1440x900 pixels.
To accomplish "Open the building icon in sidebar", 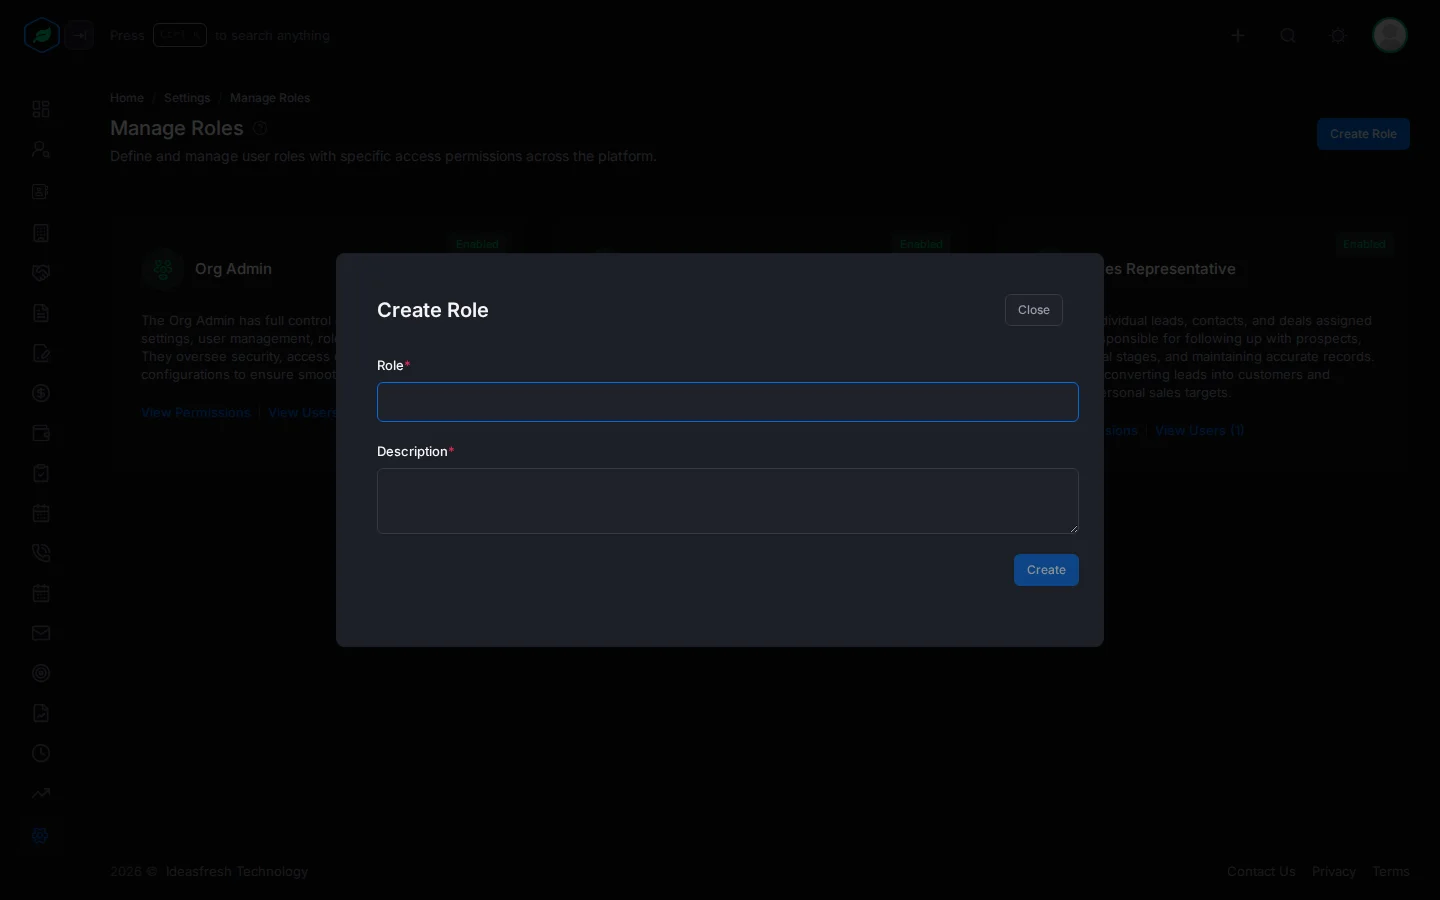I will pyautogui.click(x=41, y=233).
